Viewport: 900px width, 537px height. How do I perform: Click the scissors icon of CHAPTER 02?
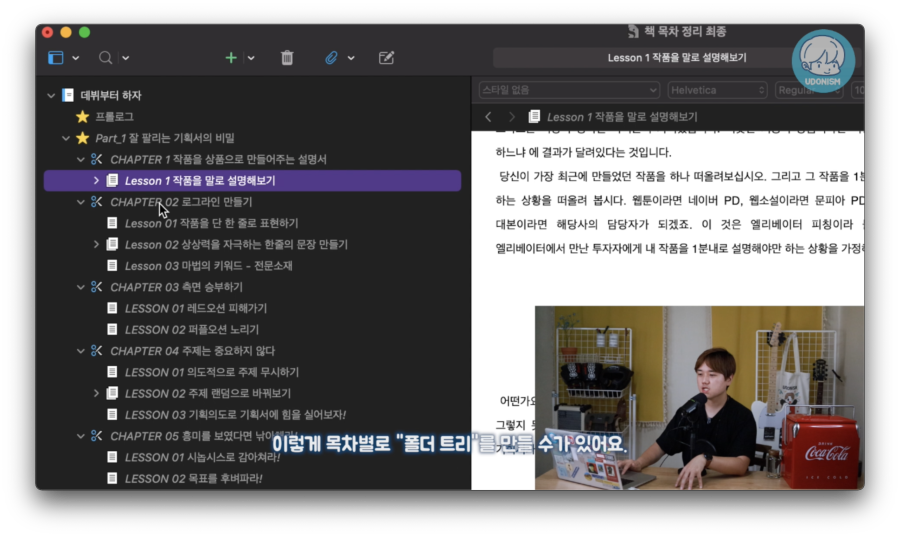[96, 202]
